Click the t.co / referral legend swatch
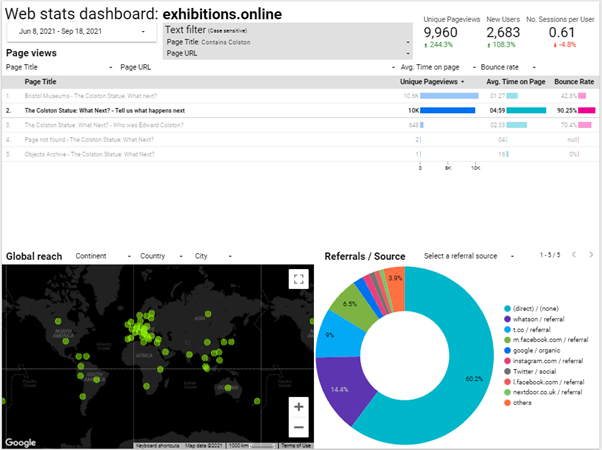This screenshot has height=450, width=602. click(x=507, y=330)
